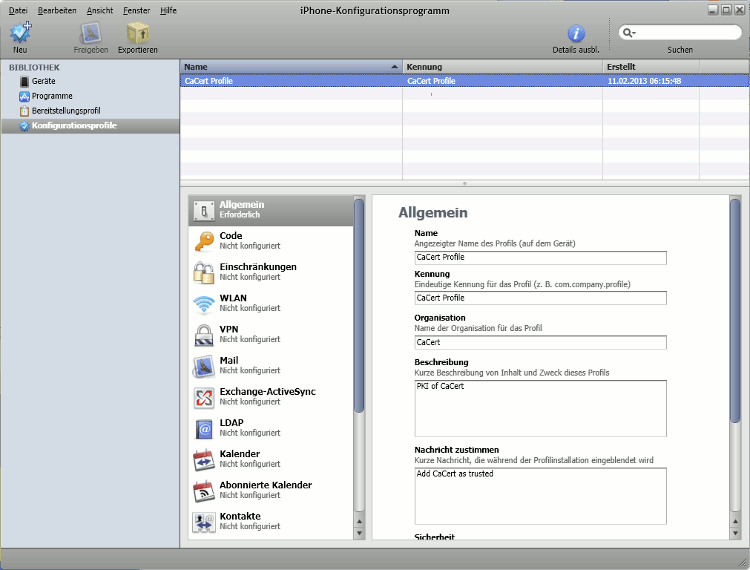Open Exchange-ActiveSync payload section
750x570 pixels.
click(267, 397)
